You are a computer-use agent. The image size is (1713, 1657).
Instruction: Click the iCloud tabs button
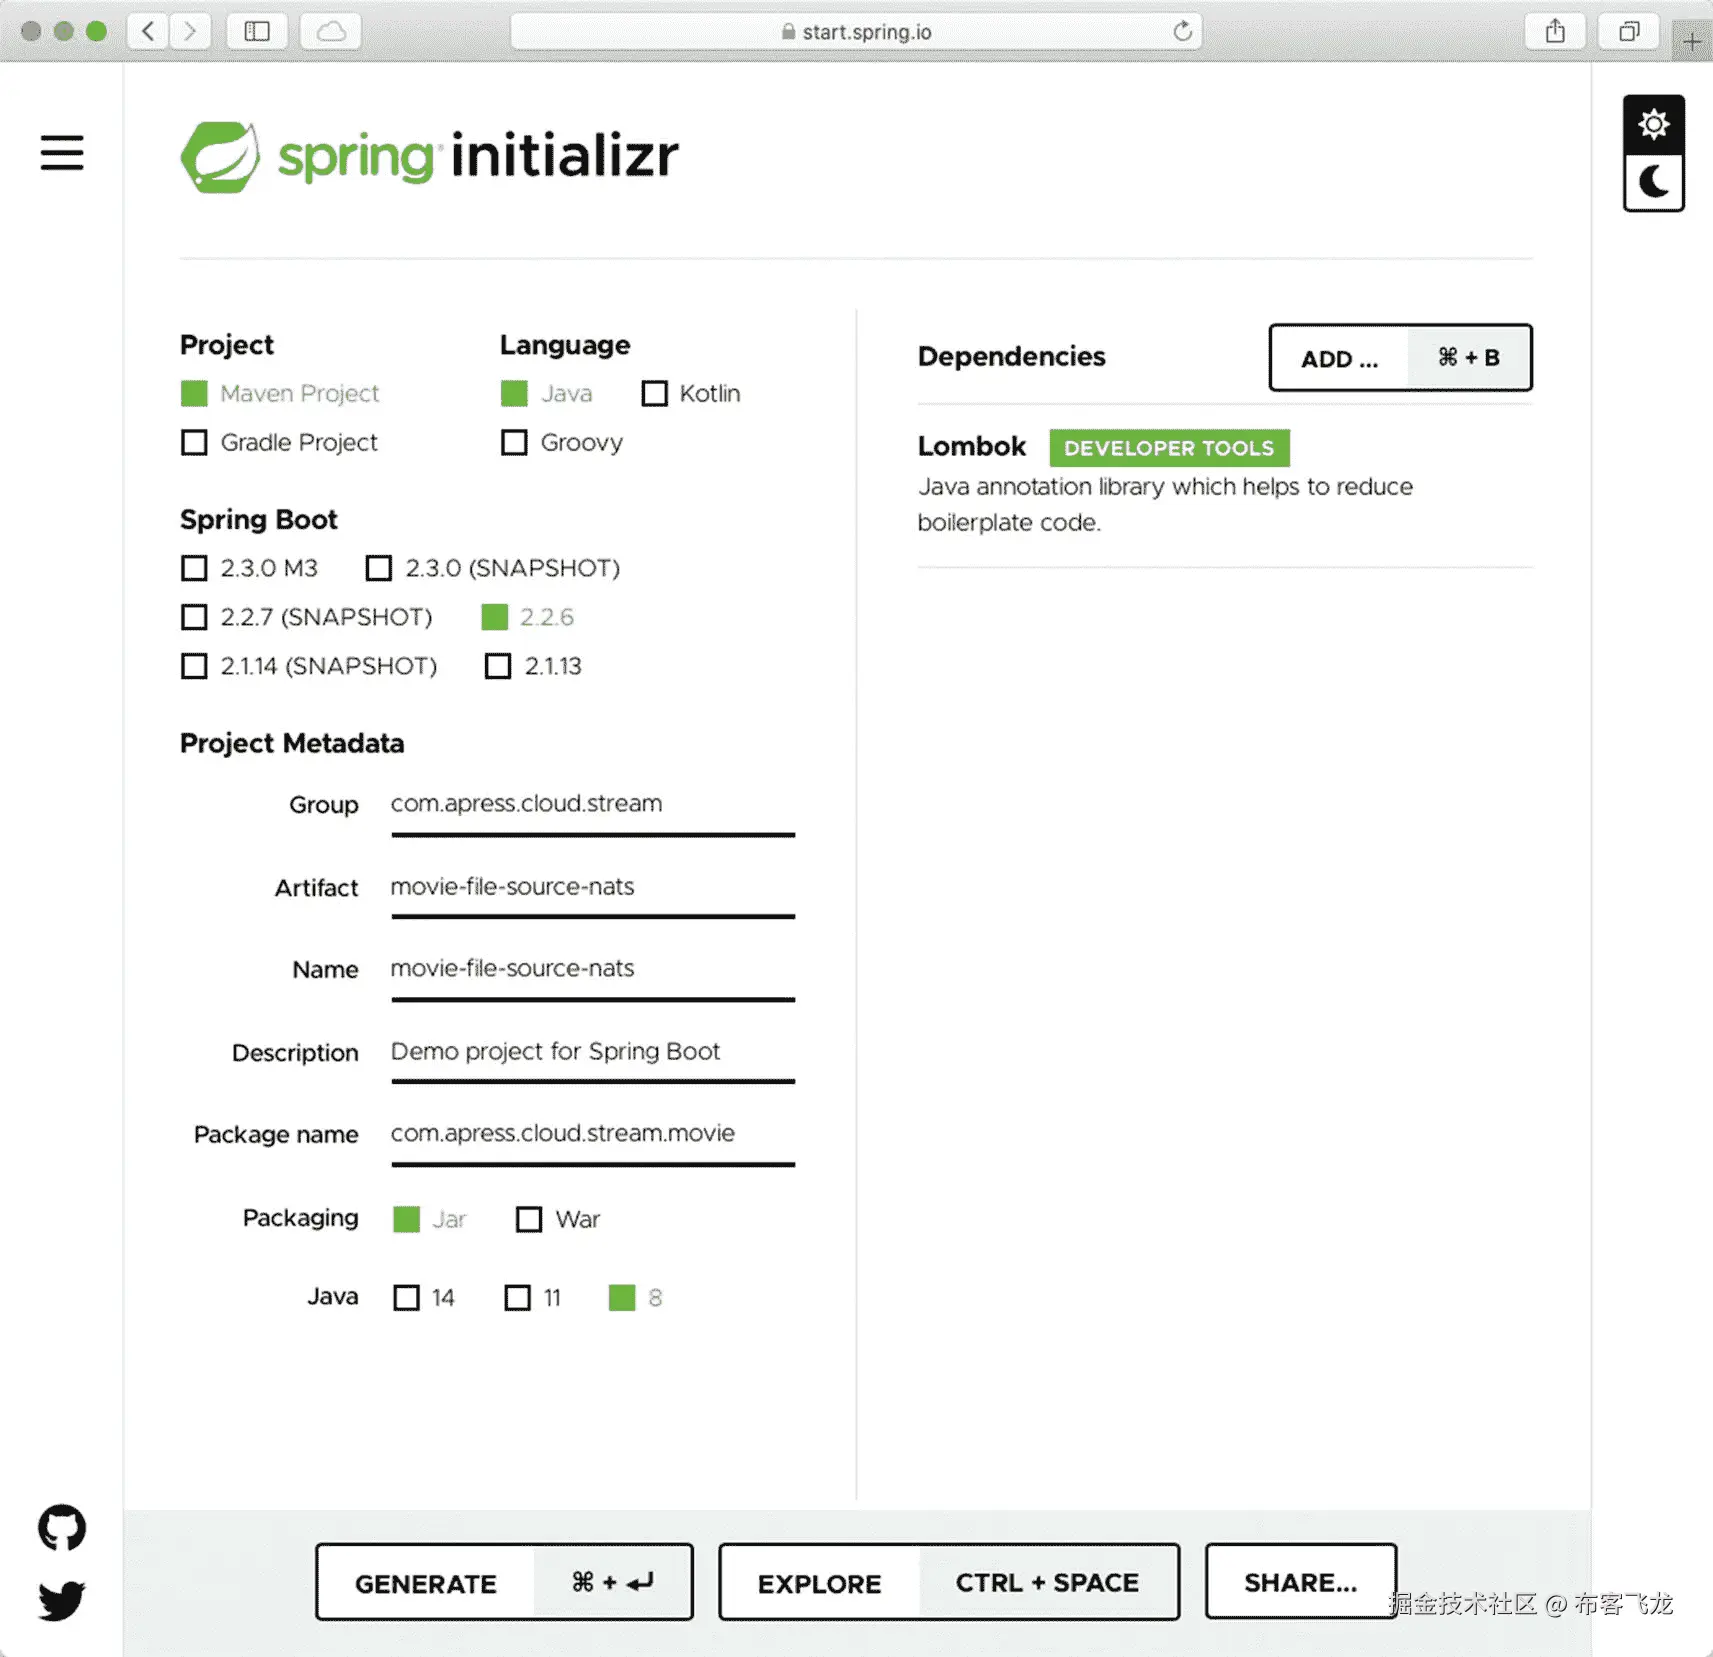click(331, 31)
